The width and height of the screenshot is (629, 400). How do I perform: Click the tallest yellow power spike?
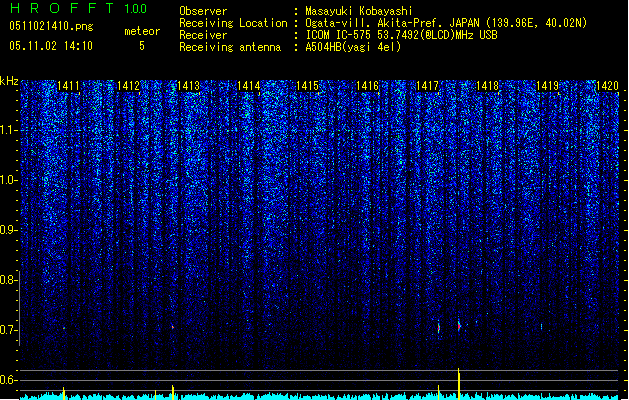tap(459, 384)
